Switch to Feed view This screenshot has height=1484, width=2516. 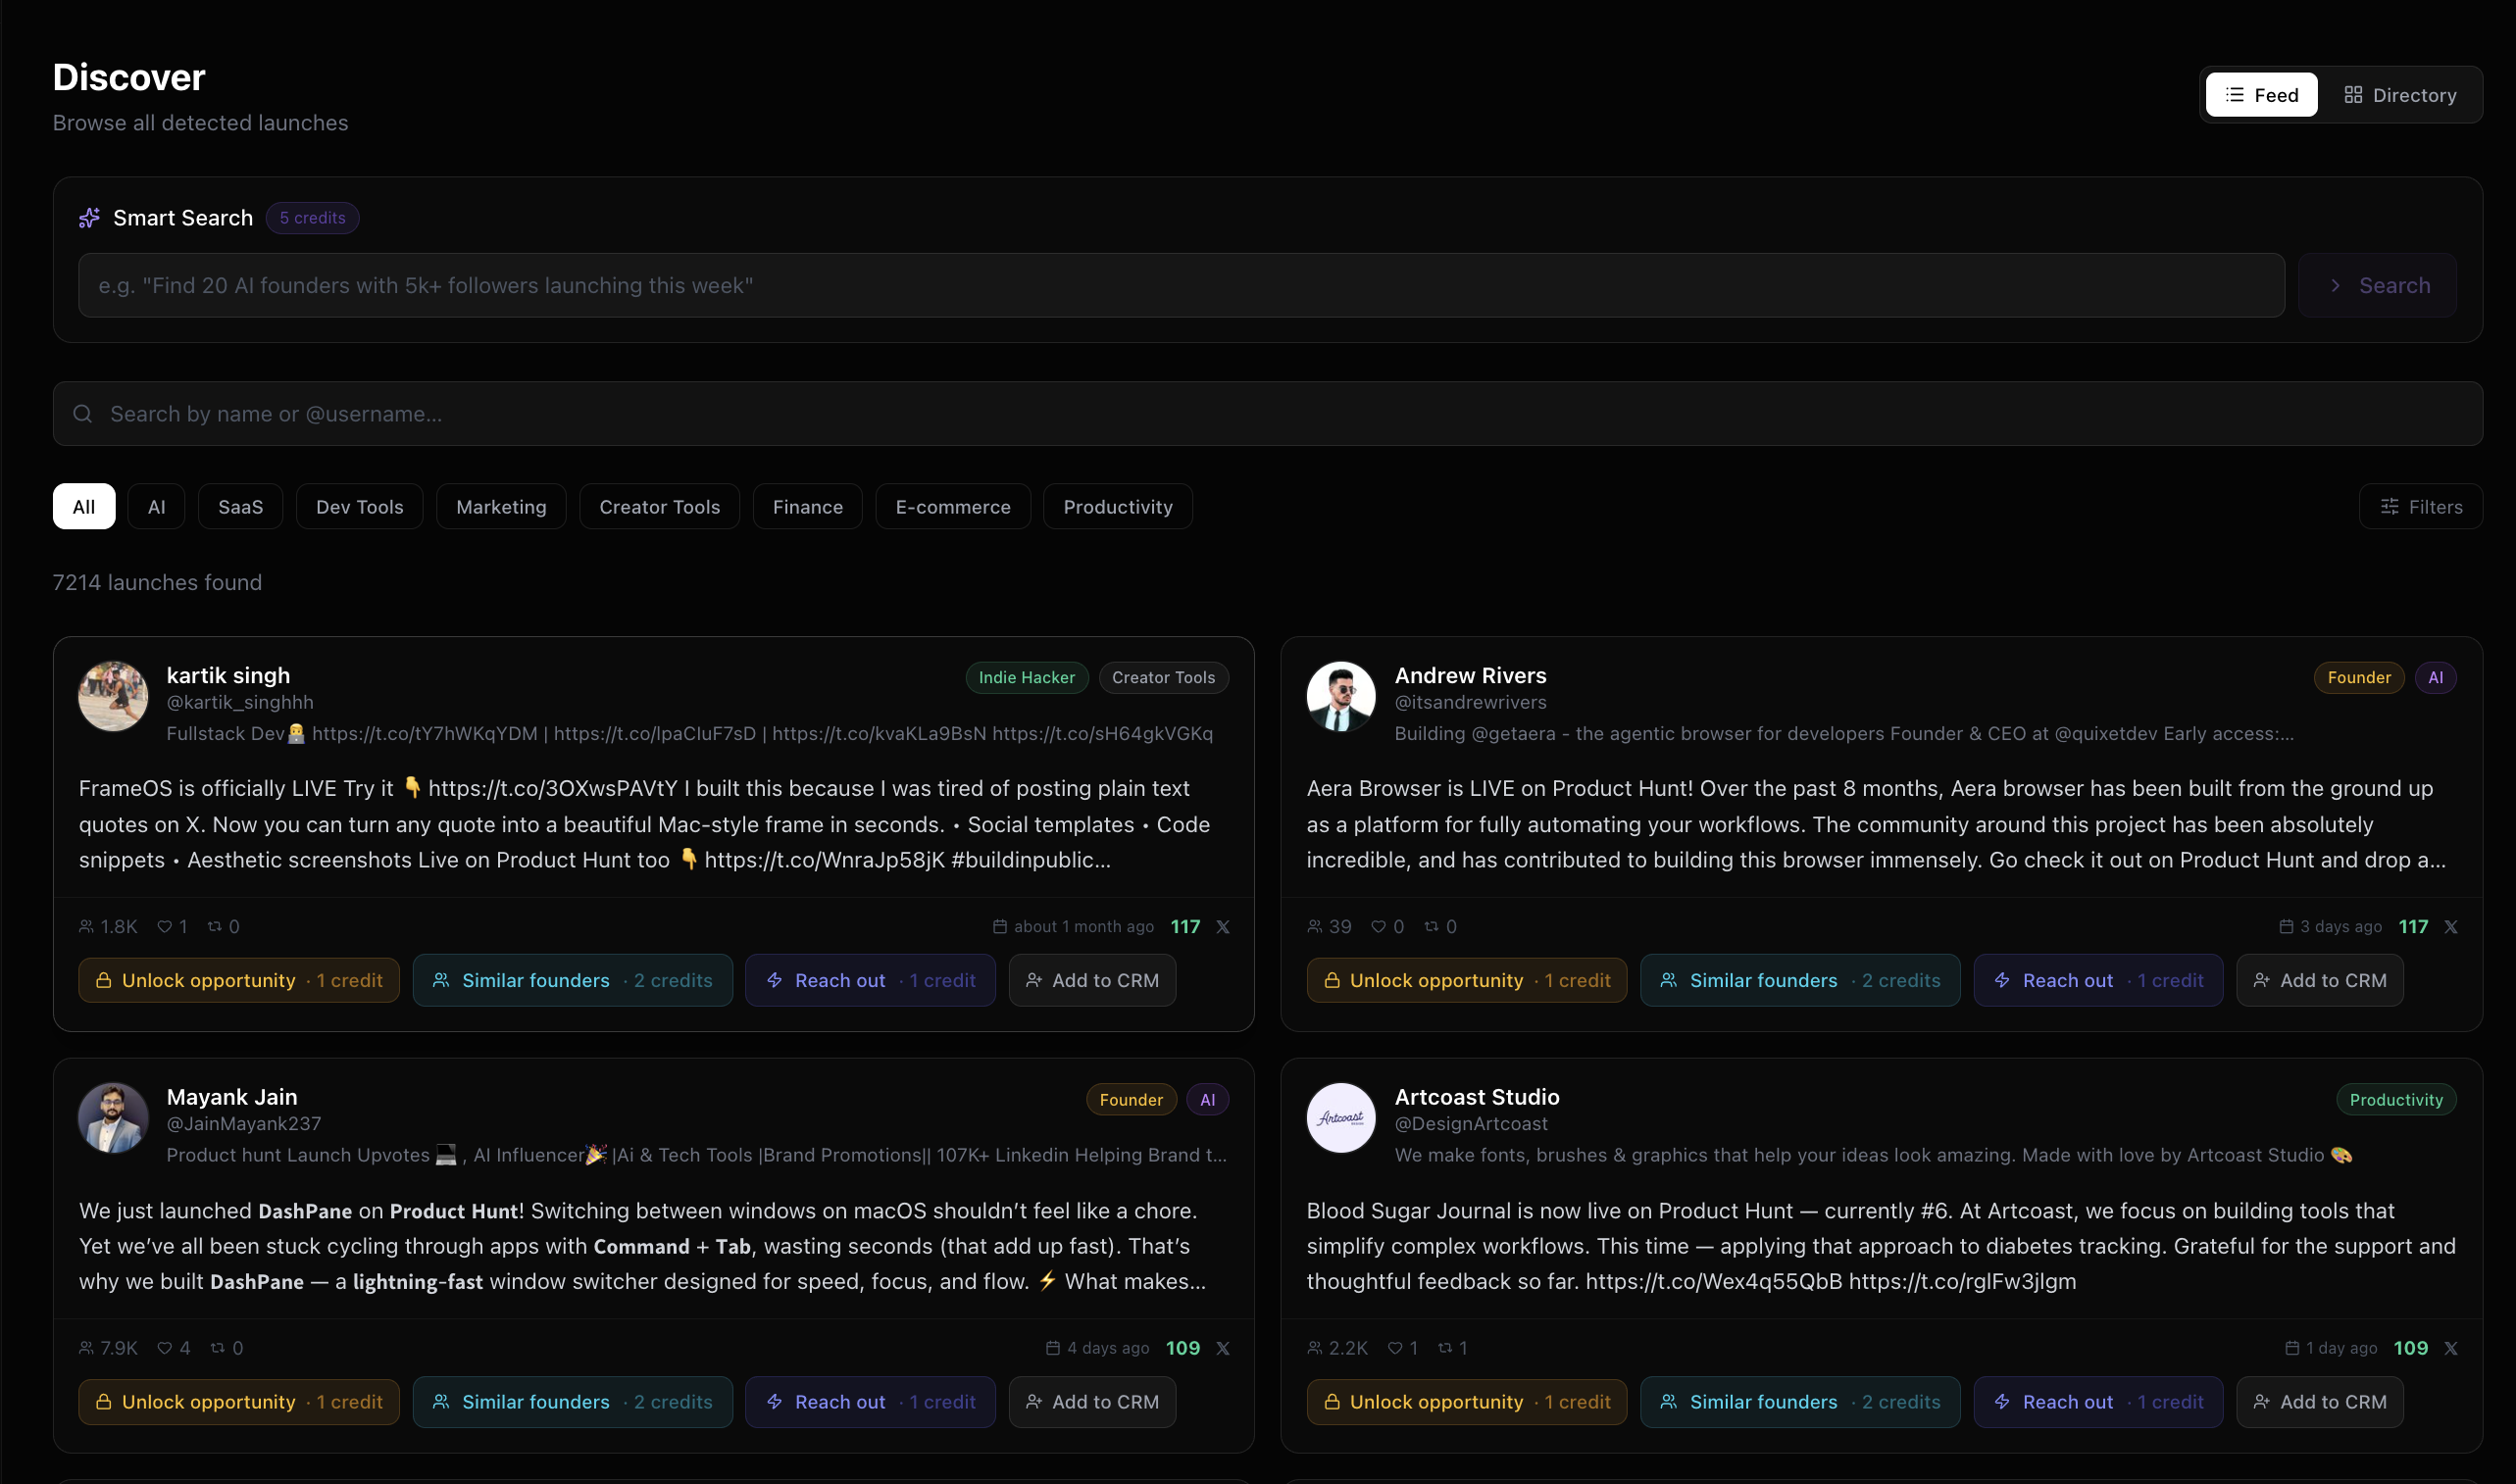point(2260,95)
